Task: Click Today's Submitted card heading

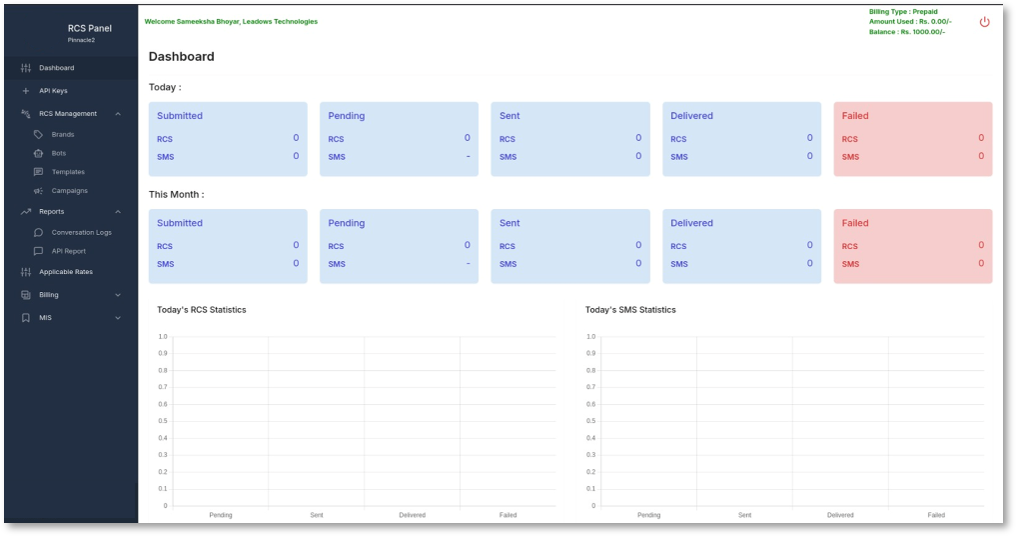Action: [179, 115]
